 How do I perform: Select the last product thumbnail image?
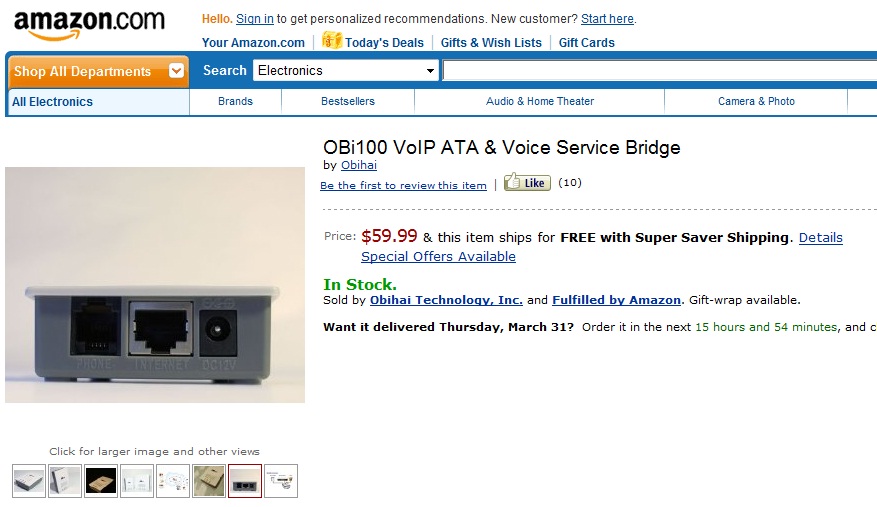(x=281, y=481)
